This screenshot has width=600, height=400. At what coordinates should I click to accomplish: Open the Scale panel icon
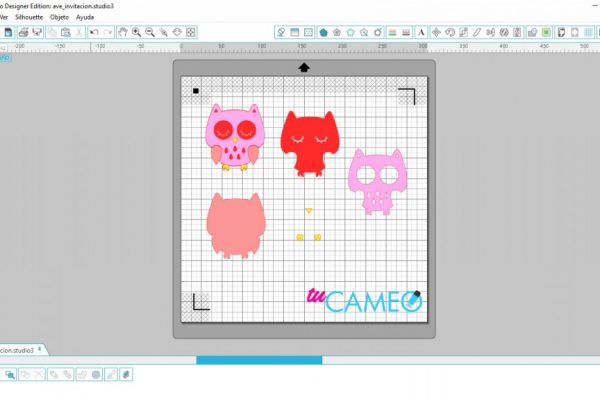pos(463,33)
